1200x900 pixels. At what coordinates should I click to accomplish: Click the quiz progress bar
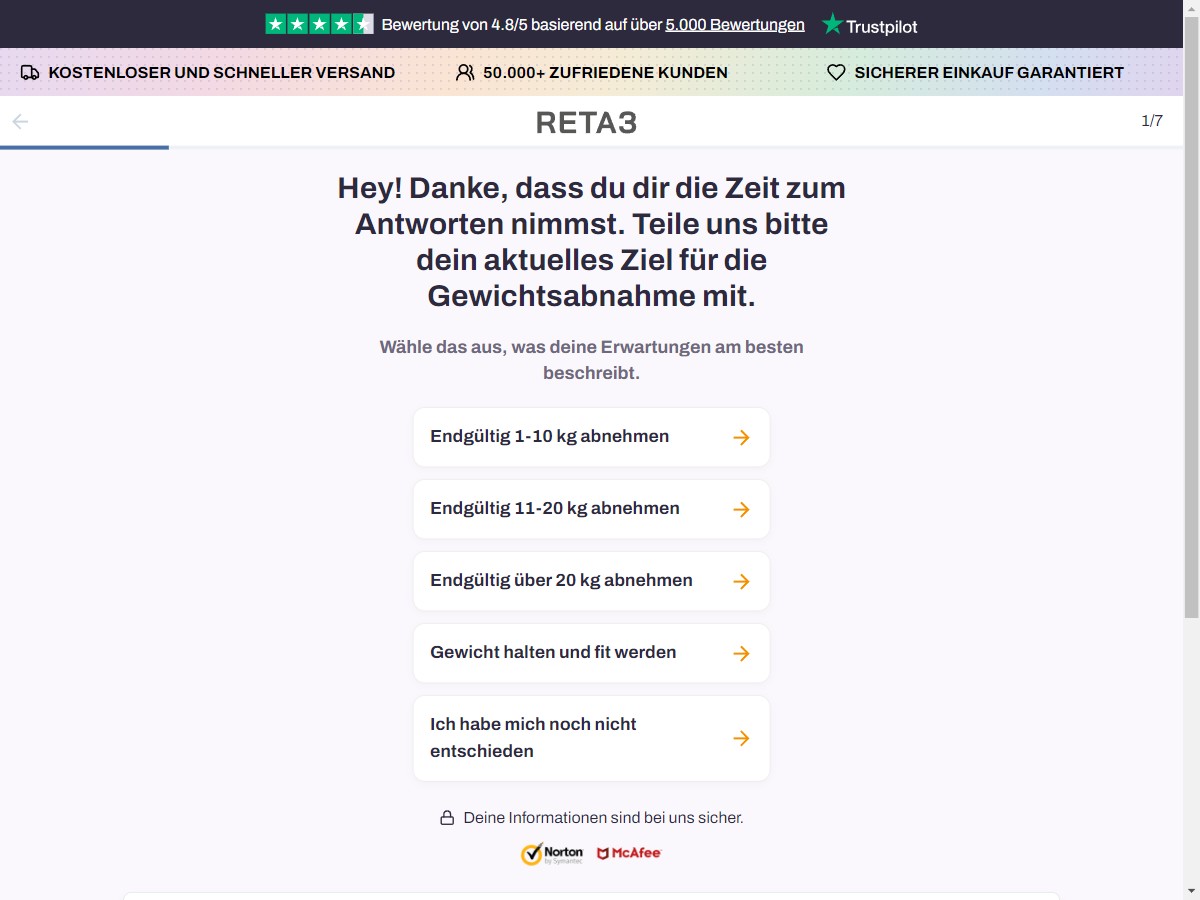tap(592, 147)
